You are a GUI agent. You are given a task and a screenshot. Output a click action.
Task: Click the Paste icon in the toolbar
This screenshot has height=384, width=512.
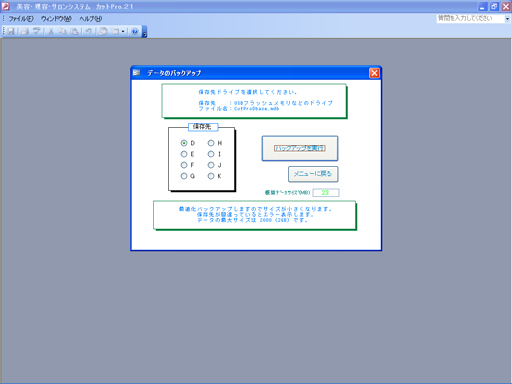click(x=74, y=31)
